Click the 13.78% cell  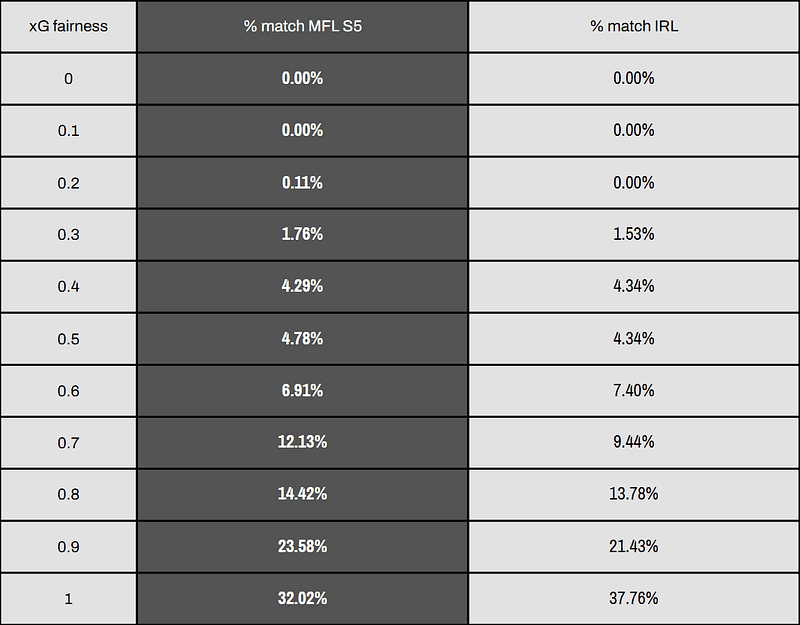(x=634, y=494)
